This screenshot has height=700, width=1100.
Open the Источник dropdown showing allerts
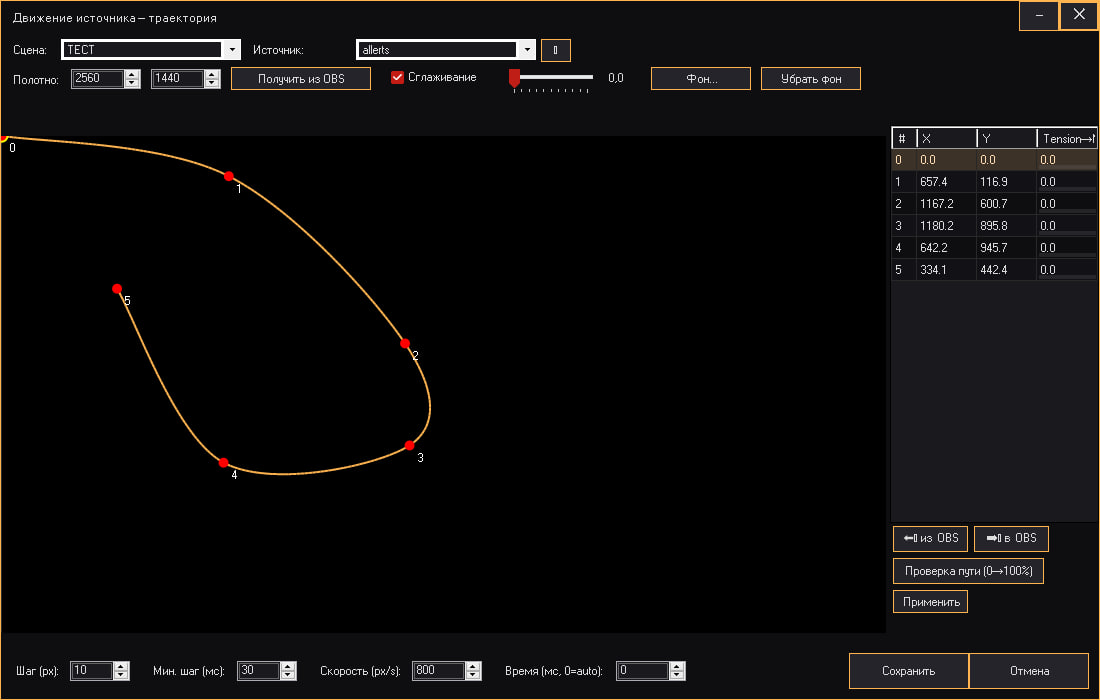tap(527, 49)
